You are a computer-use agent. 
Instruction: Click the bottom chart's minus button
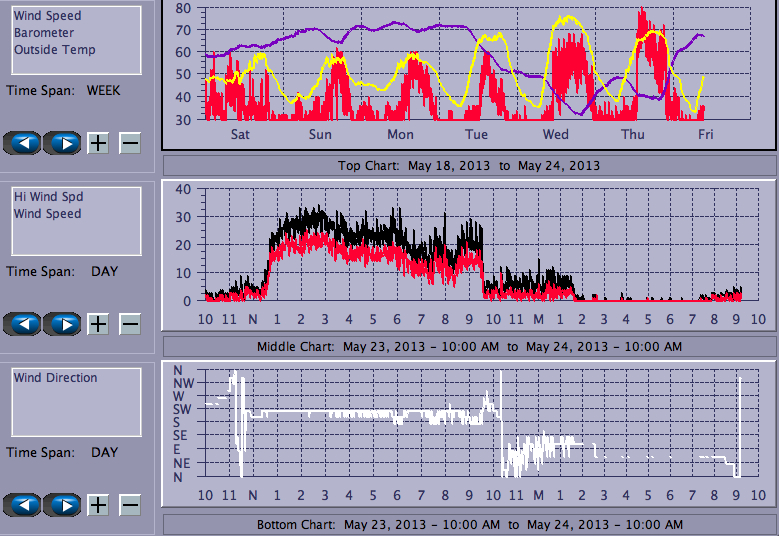point(130,505)
